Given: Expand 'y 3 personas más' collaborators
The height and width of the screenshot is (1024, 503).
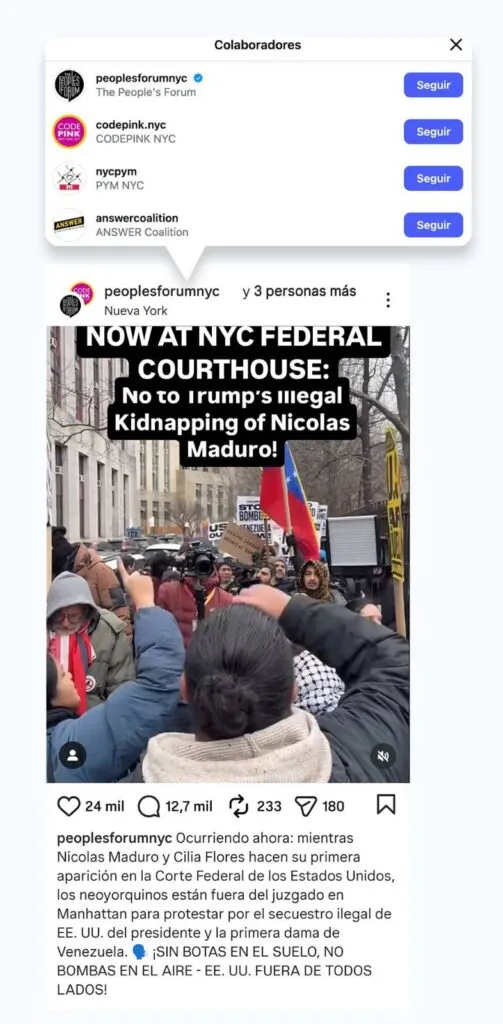Looking at the screenshot, I should point(299,291).
